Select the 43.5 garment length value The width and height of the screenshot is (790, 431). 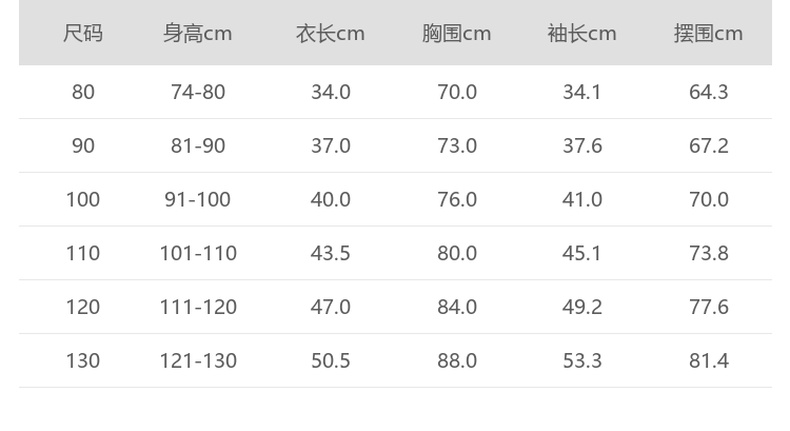(330, 253)
